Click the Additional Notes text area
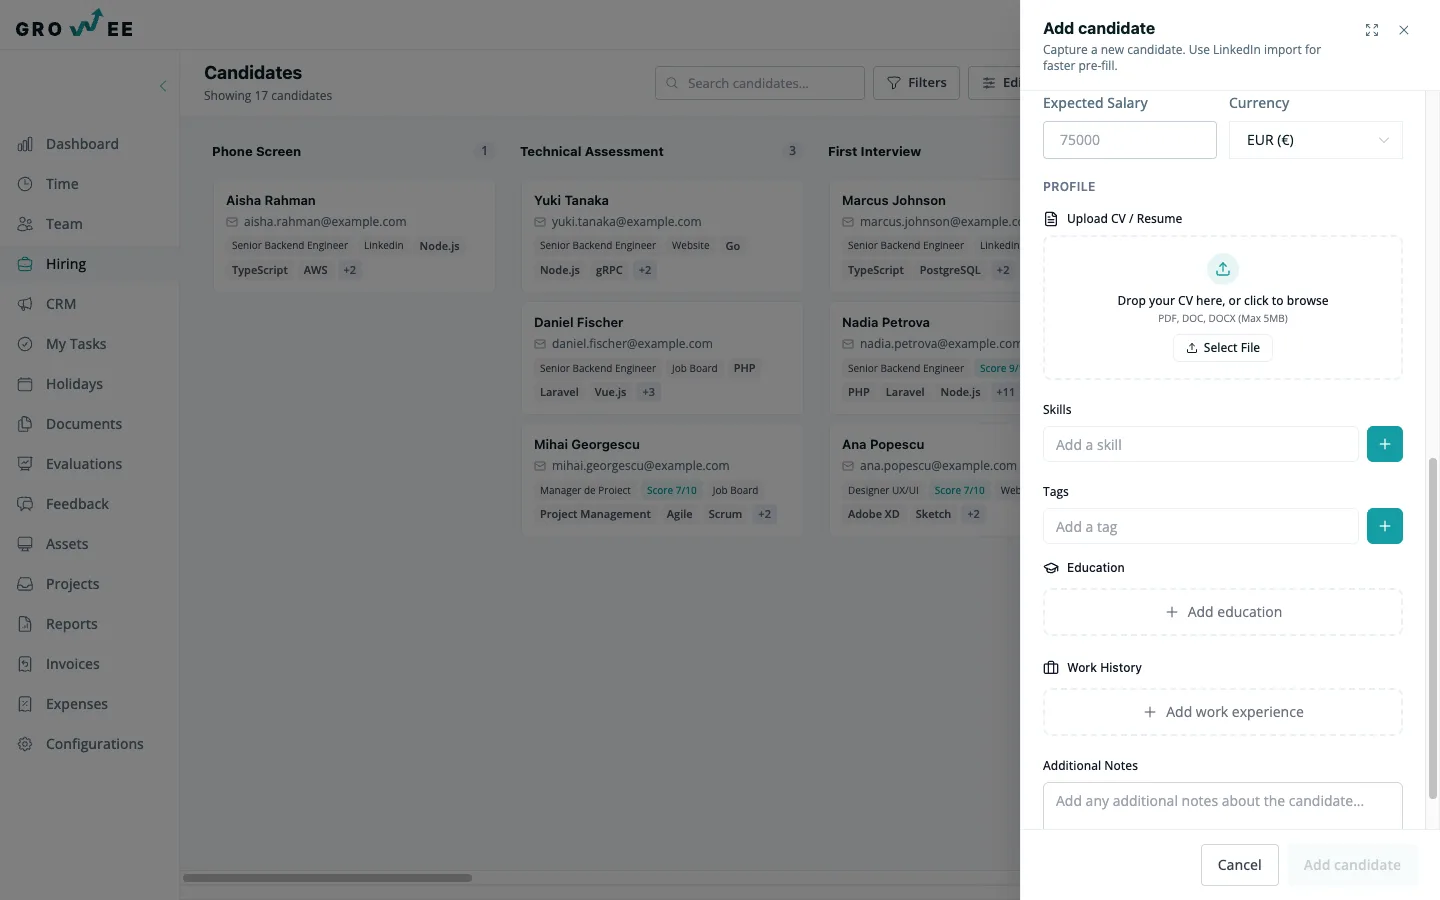Screen dimensions: 1440x900 [1223, 806]
